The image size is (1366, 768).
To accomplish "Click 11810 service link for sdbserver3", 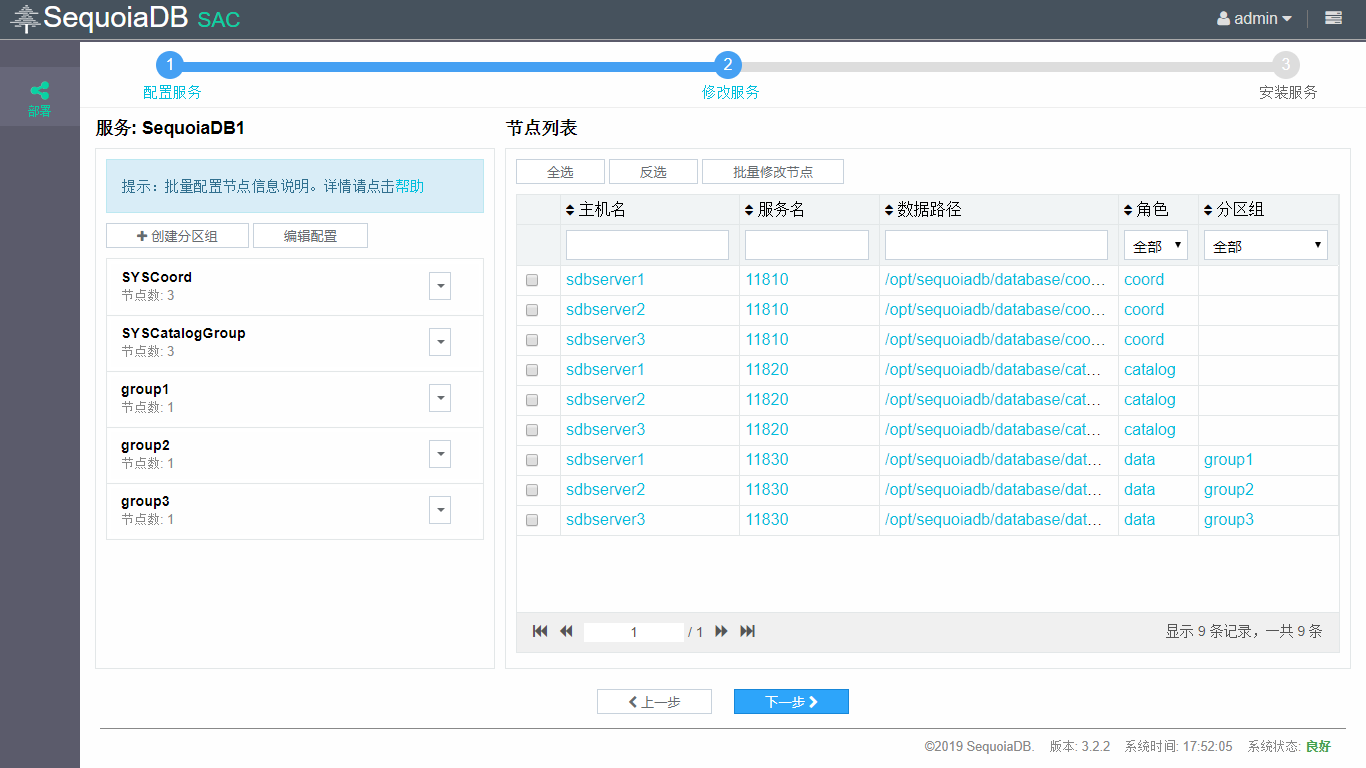I will [x=767, y=340].
